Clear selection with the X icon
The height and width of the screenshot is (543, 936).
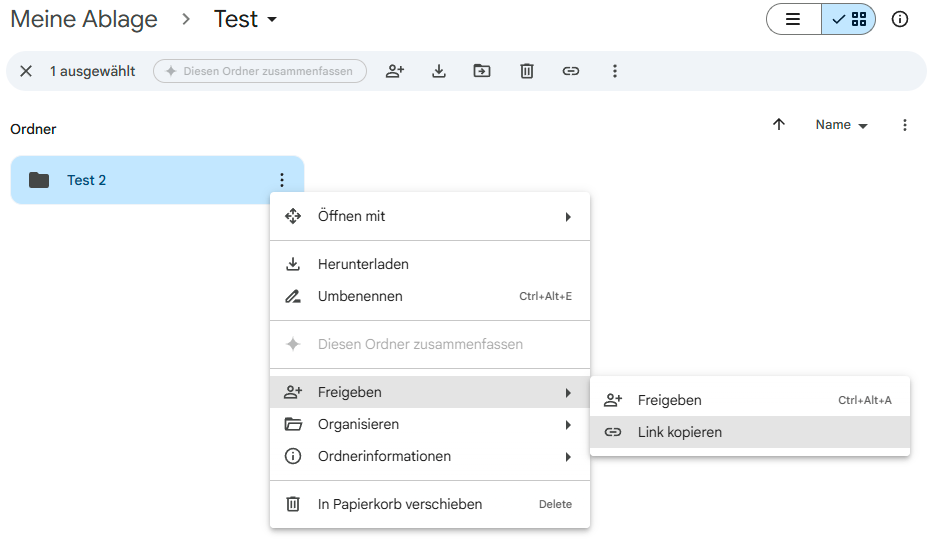click(x=26, y=71)
